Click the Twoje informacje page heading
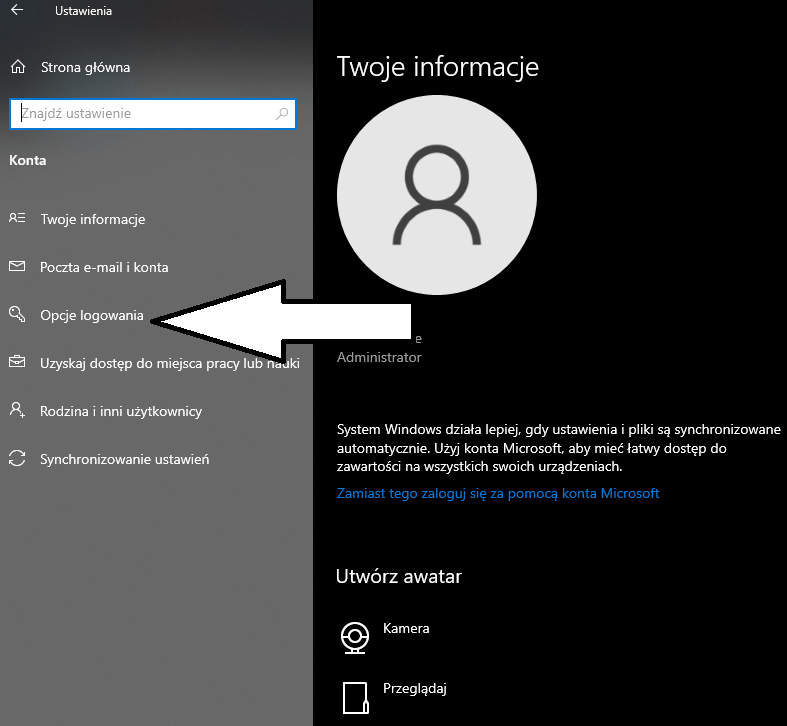 point(438,67)
